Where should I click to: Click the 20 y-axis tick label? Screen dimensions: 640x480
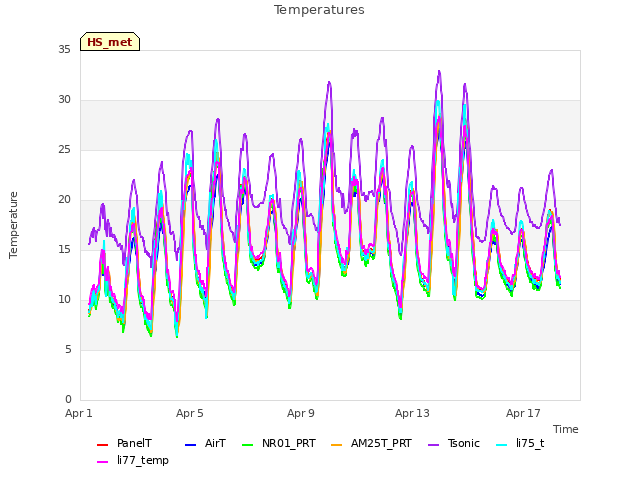coord(64,200)
